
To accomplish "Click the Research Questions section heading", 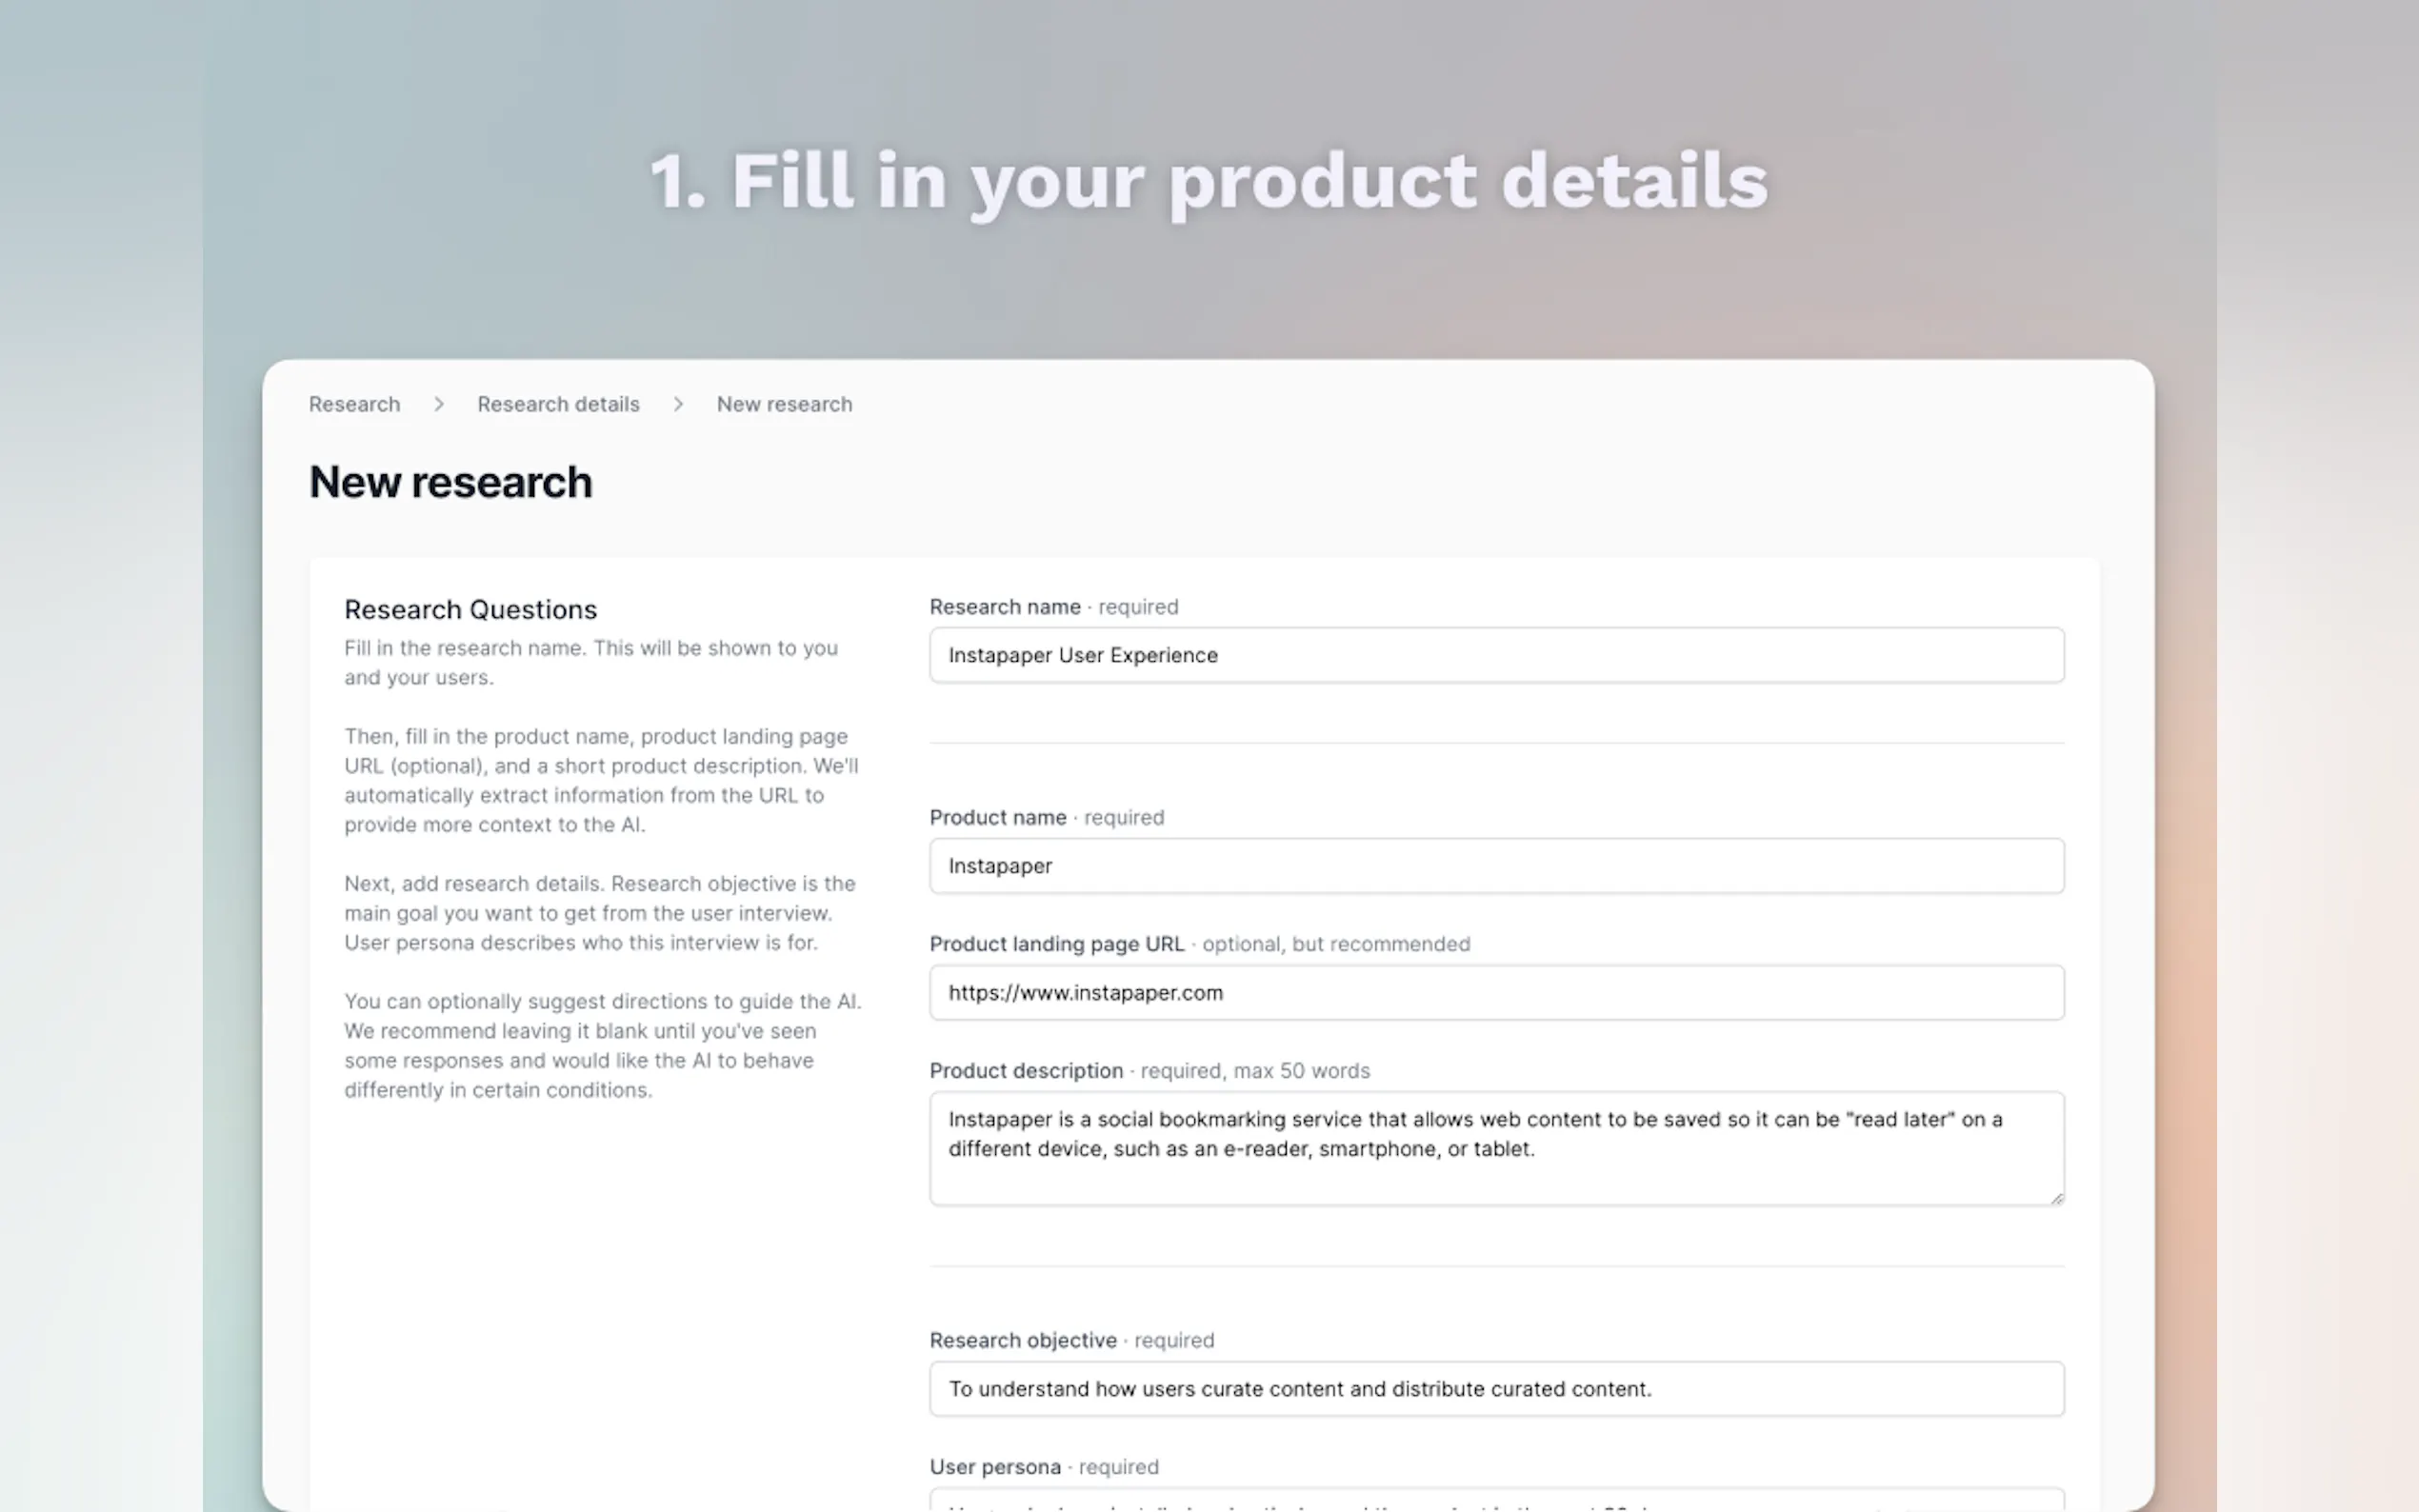I will click(x=470, y=610).
